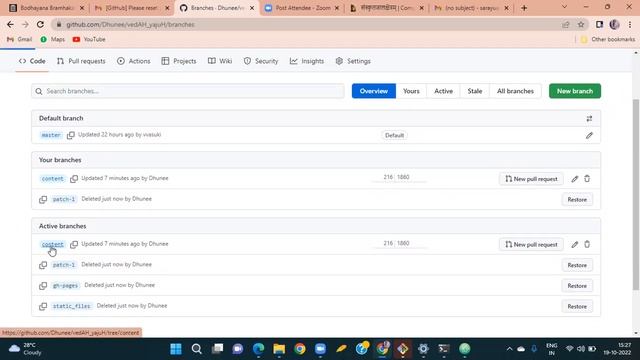This screenshot has width=640, height=360.
Task: Open File Explorer from taskbar
Action: [279, 349]
